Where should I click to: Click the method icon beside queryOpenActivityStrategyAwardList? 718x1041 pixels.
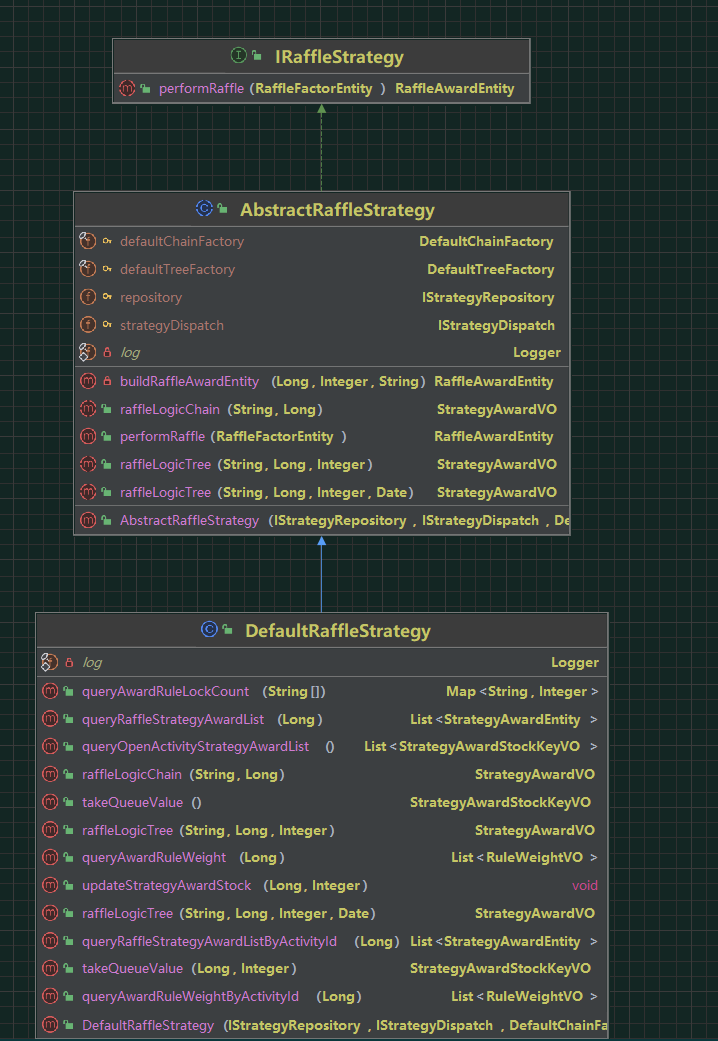point(50,746)
